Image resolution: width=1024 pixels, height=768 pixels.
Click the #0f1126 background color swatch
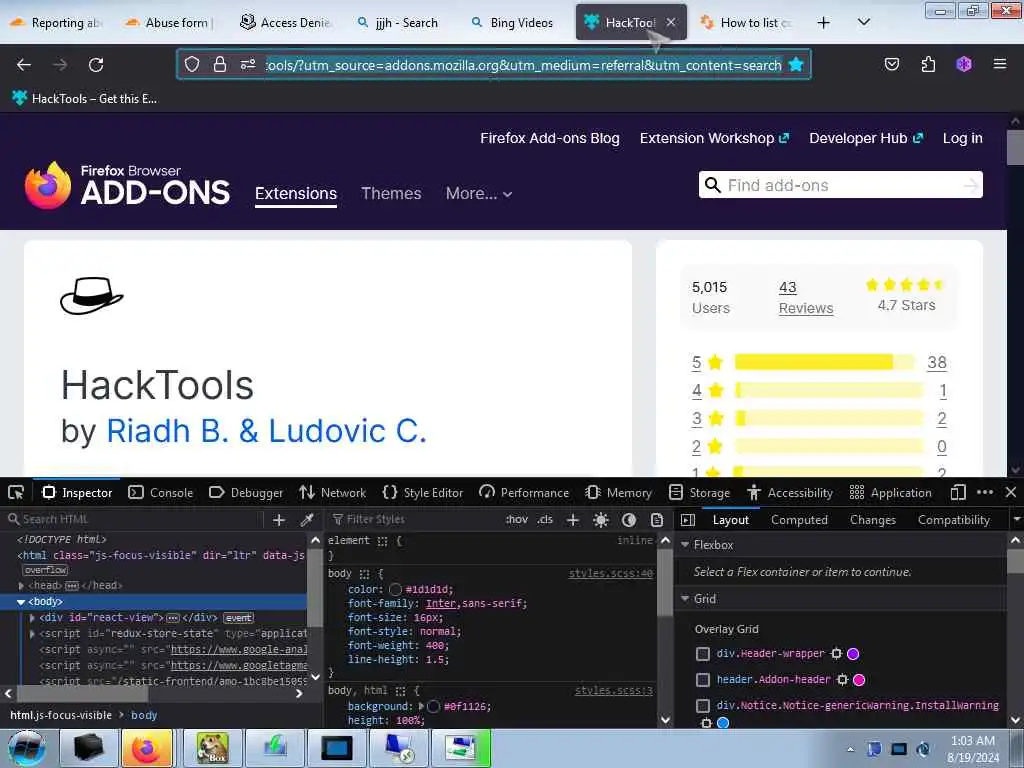click(x=433, y=707)
